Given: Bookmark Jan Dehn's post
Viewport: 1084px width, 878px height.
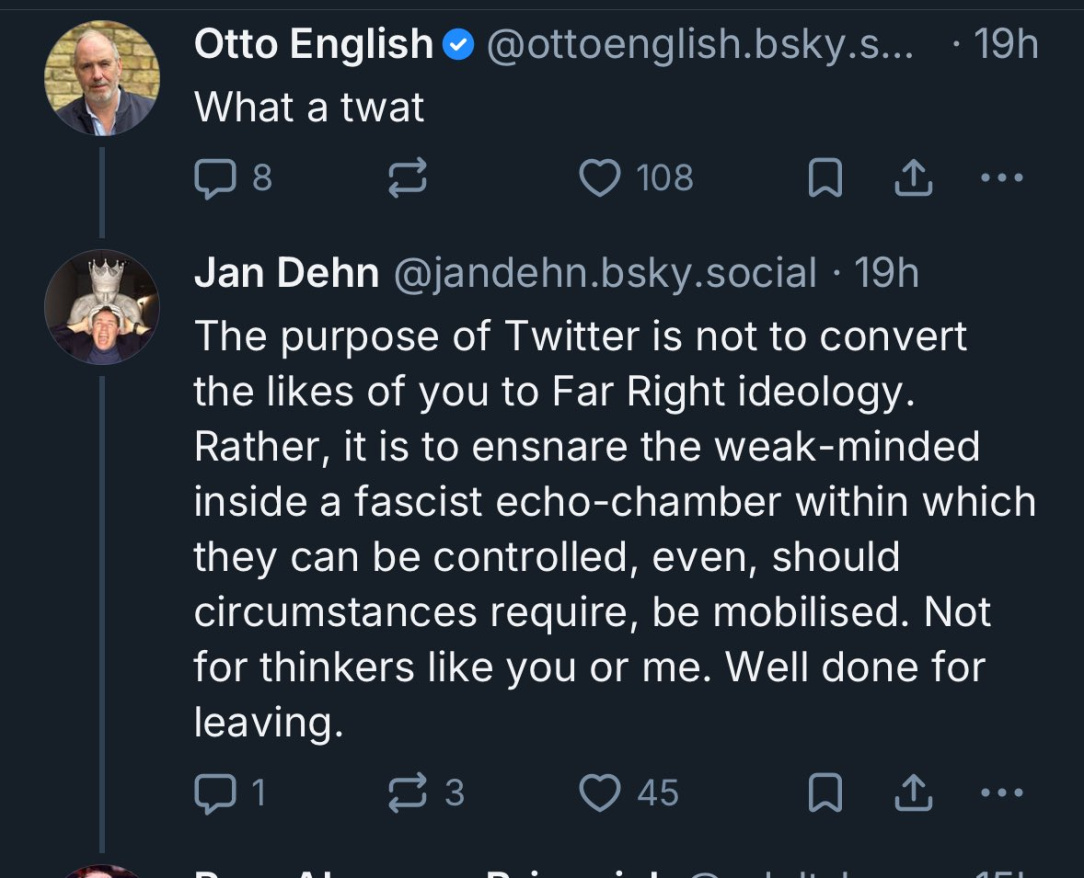Looking at the screenshot, I should [x=823, y=793].
